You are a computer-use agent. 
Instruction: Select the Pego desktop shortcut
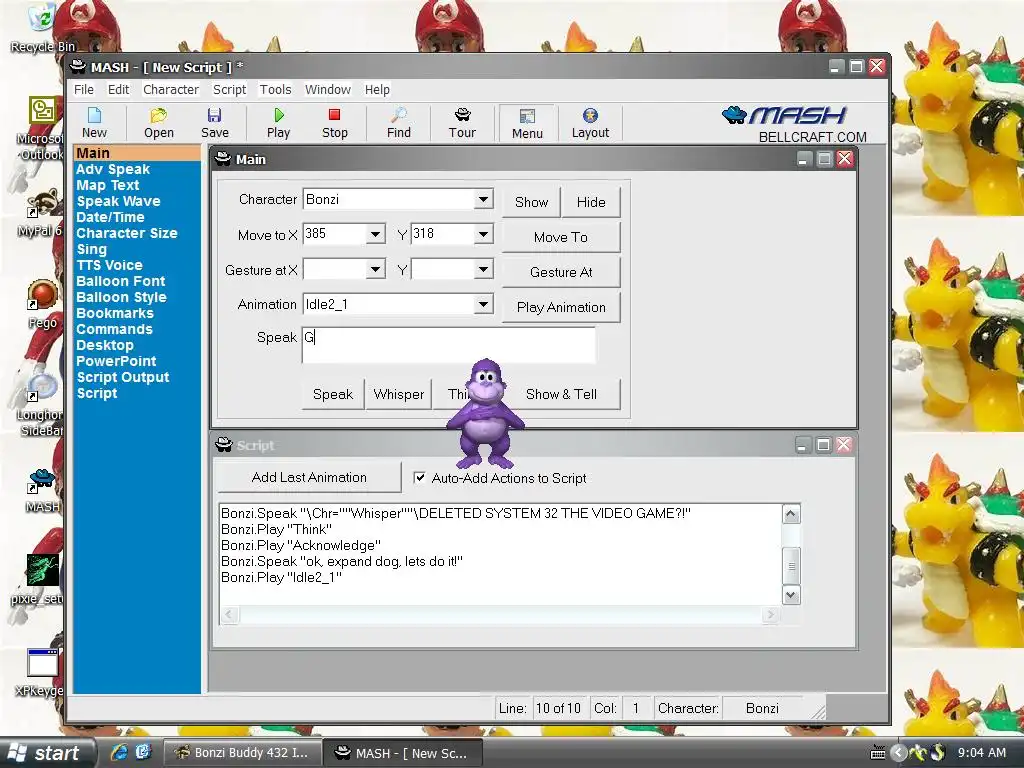pyautogui.click(x=42, y=304)
